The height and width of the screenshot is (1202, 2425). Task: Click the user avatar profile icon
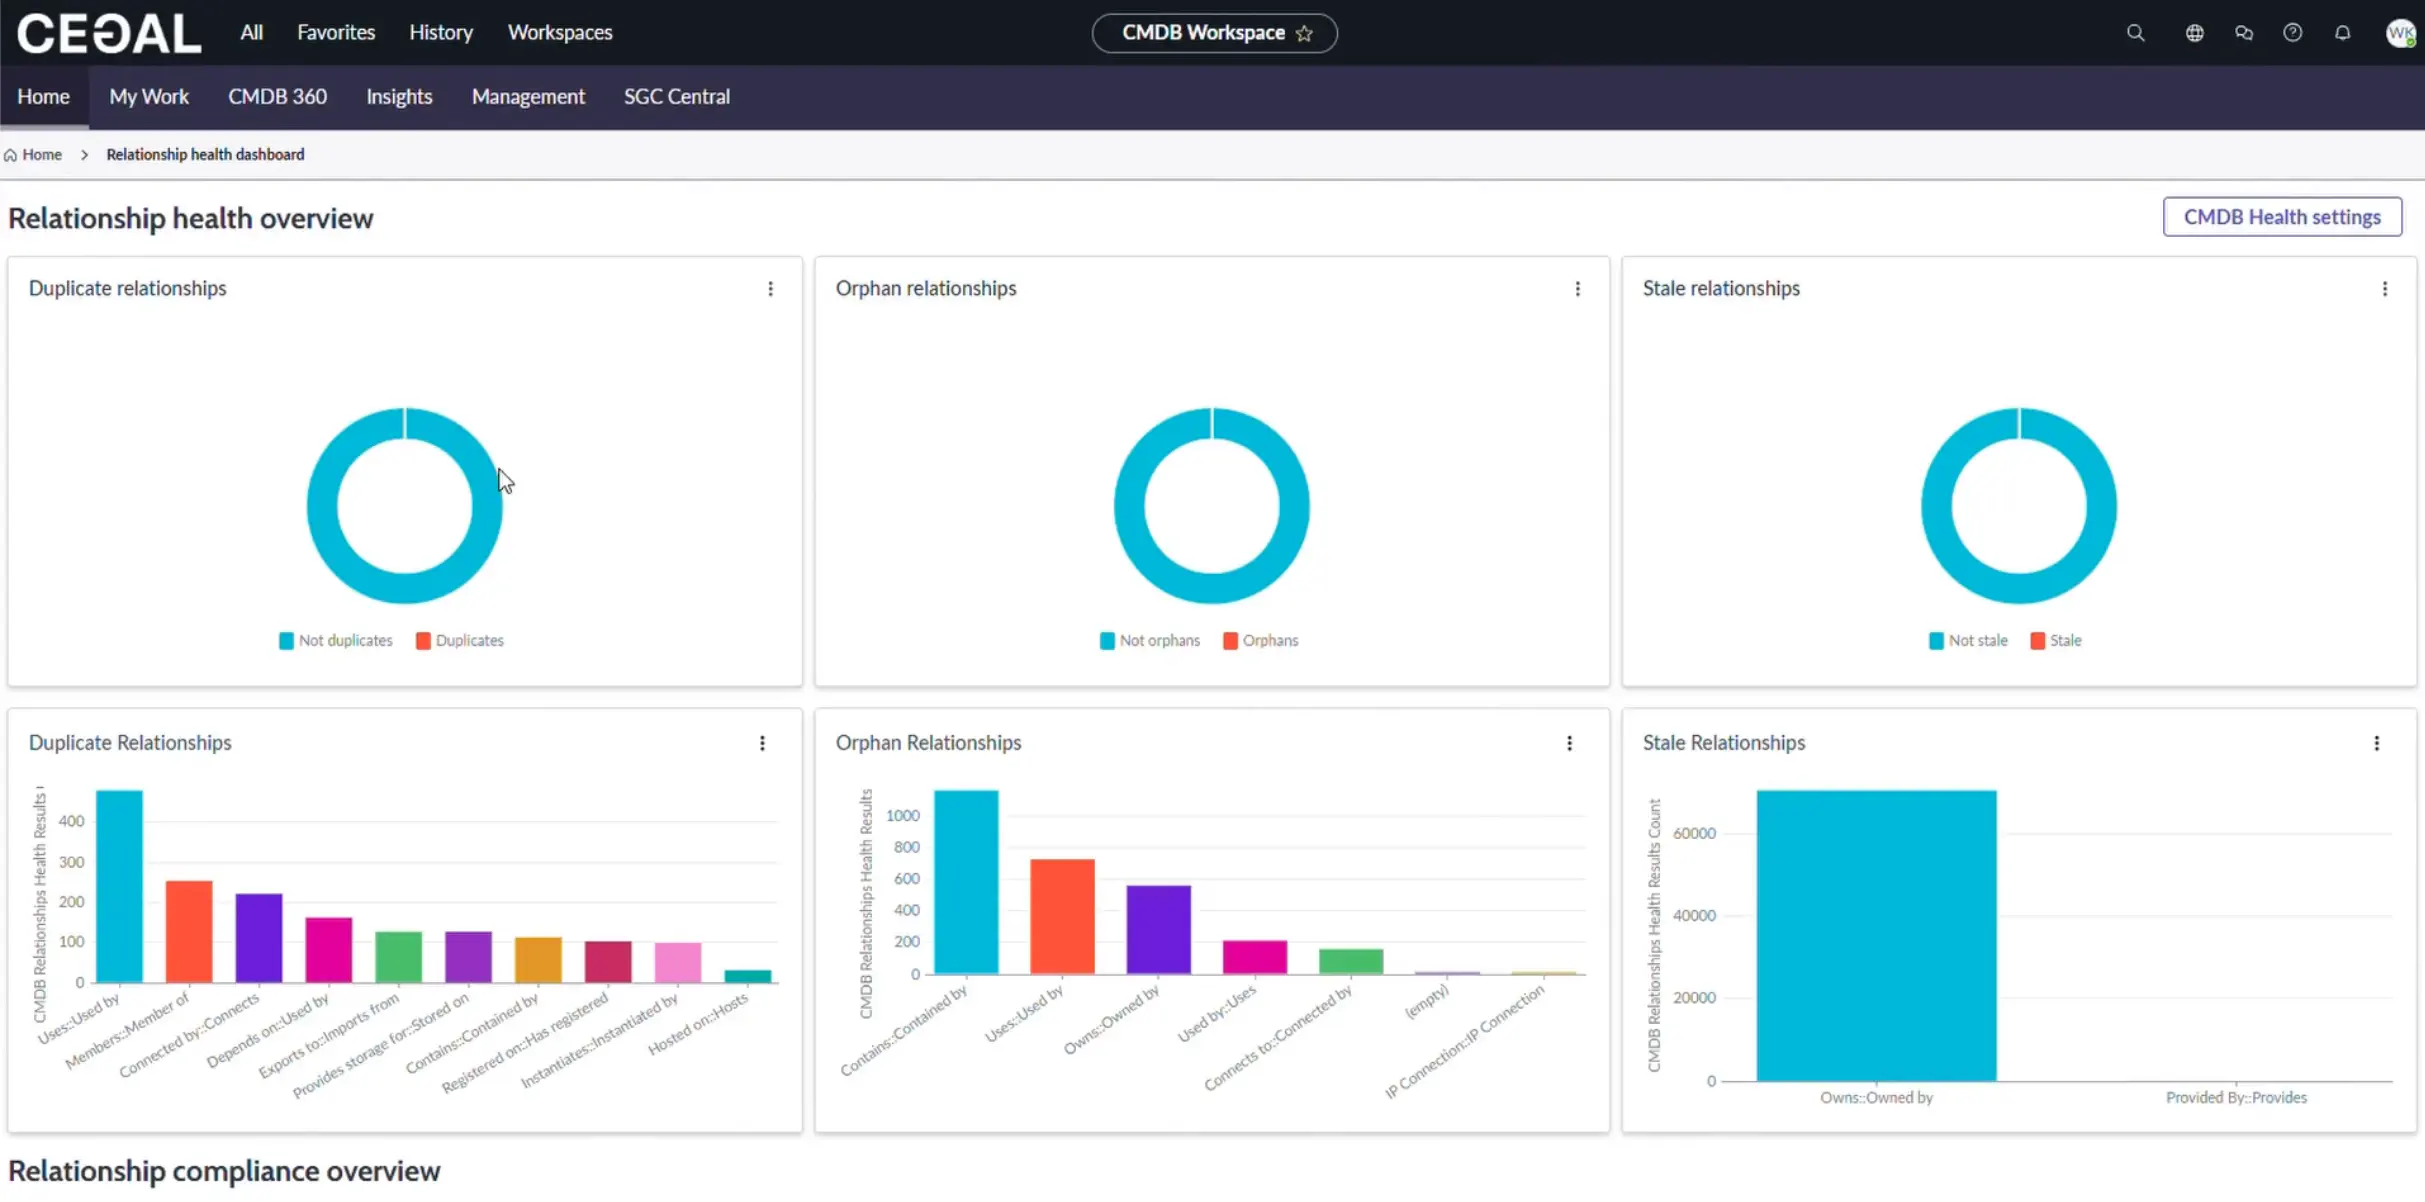[x=2400, y=33]
